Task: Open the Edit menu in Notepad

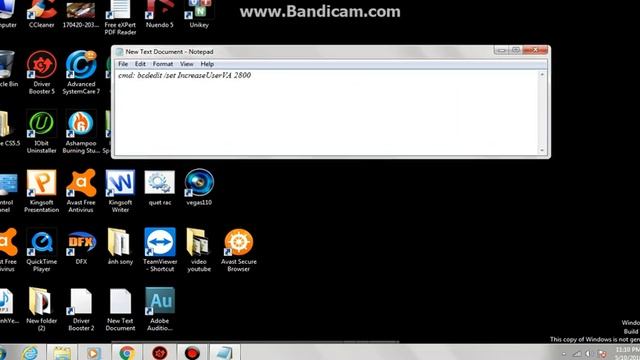Action: click(x=140, y=64)
